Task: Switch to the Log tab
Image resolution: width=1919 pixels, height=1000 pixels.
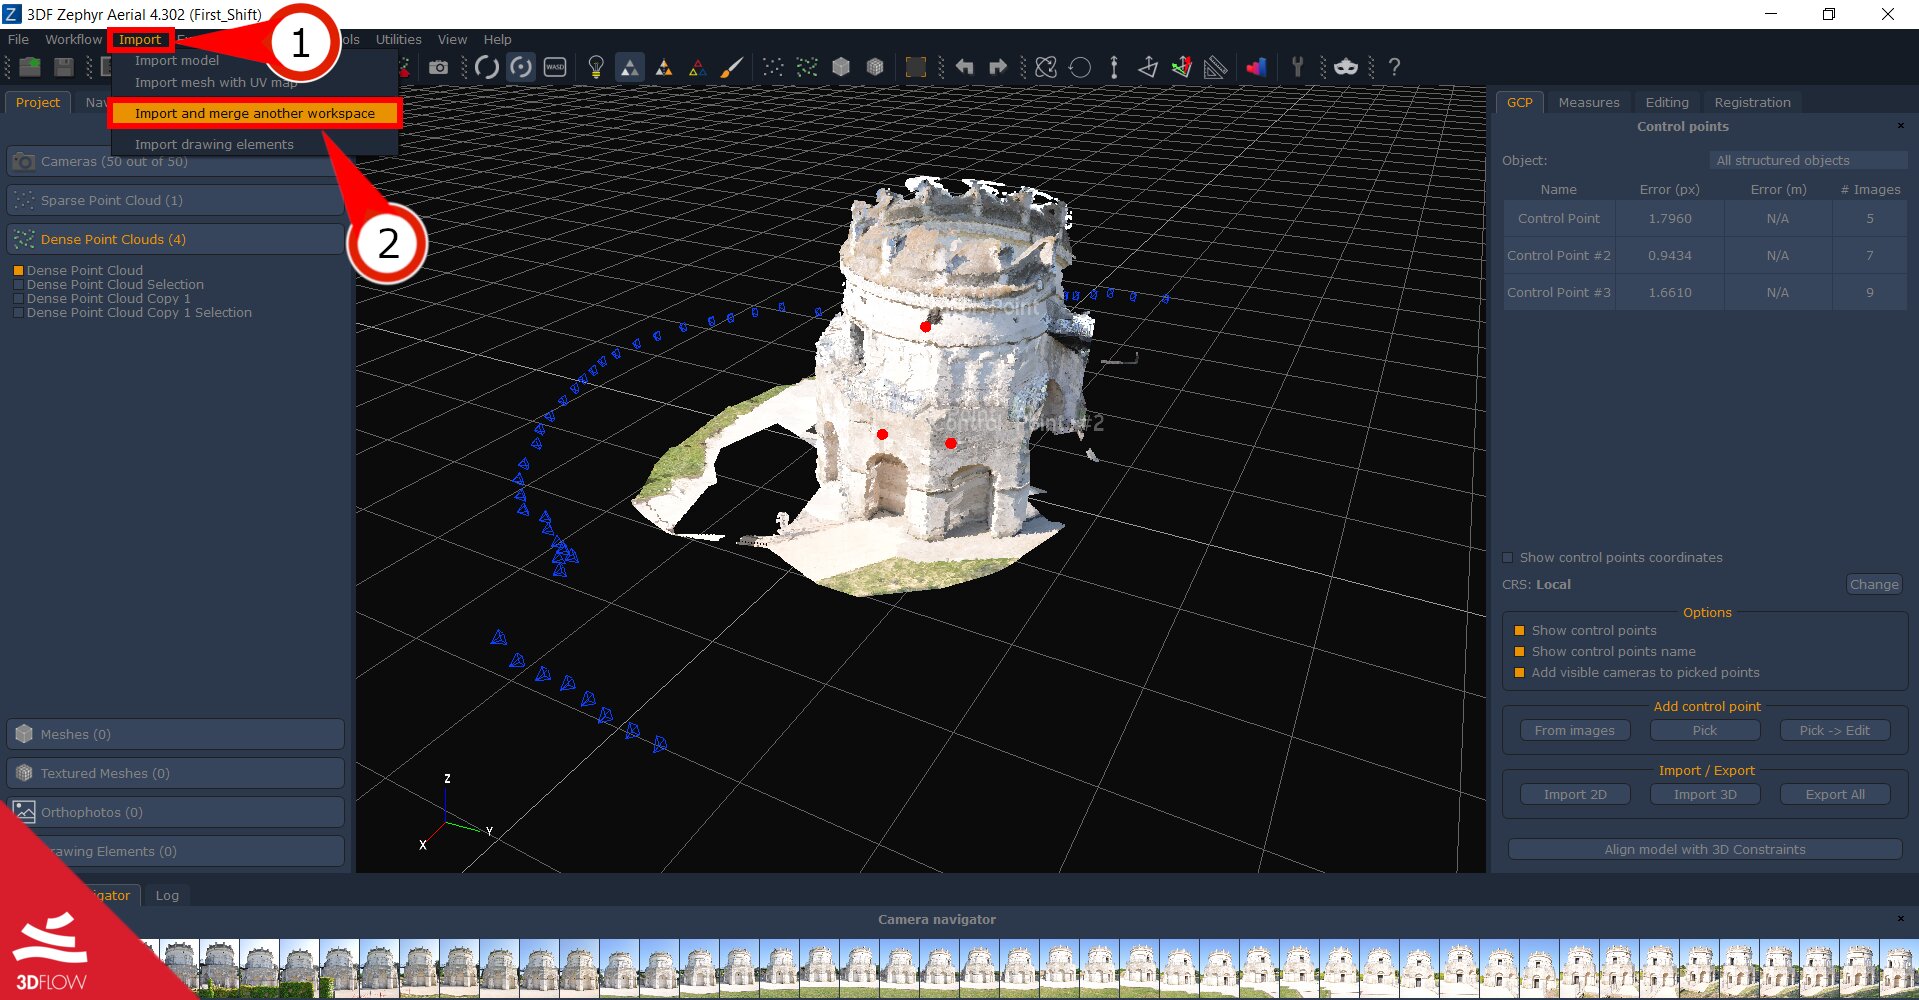Action: pyautogui.click(x=167, y=895)
